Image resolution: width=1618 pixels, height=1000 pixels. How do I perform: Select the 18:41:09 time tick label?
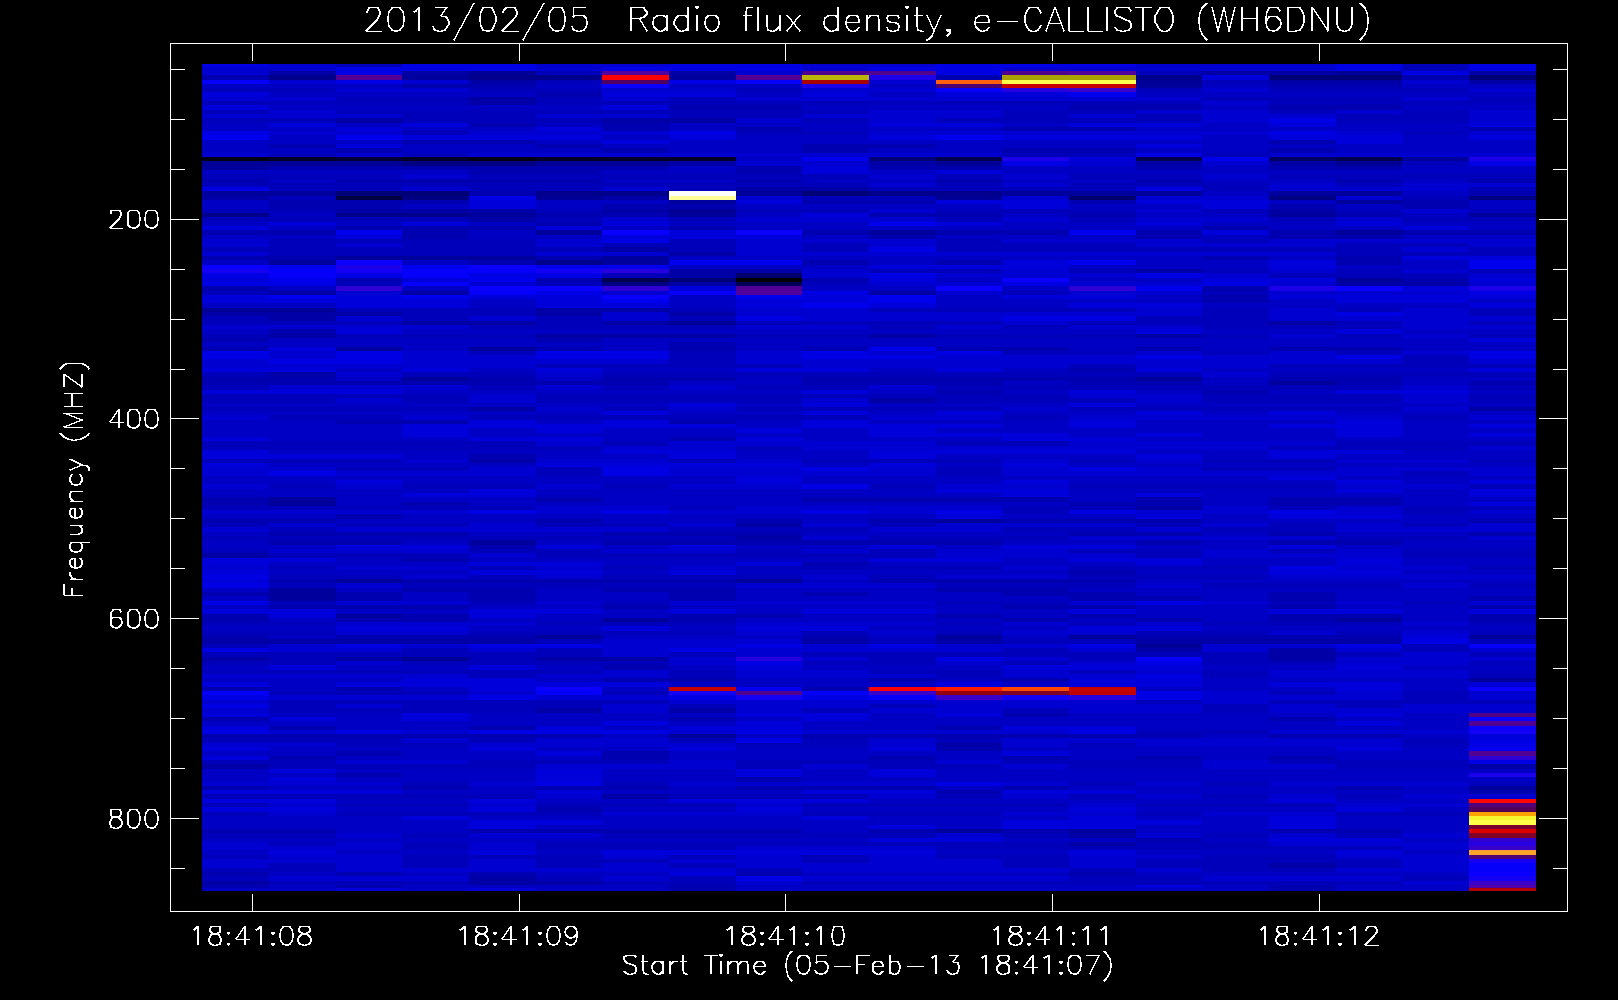pyautogui.click(x=518, y=937)
